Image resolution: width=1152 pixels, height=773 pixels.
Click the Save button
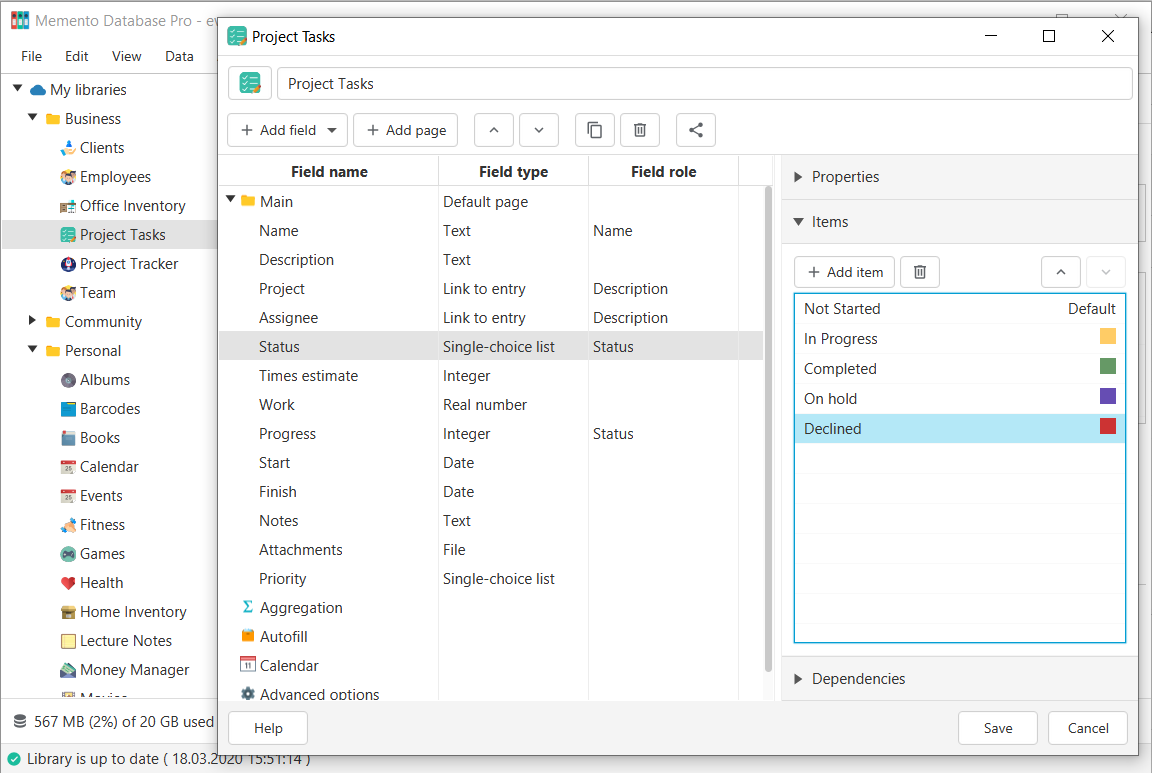tap(997, 728)
